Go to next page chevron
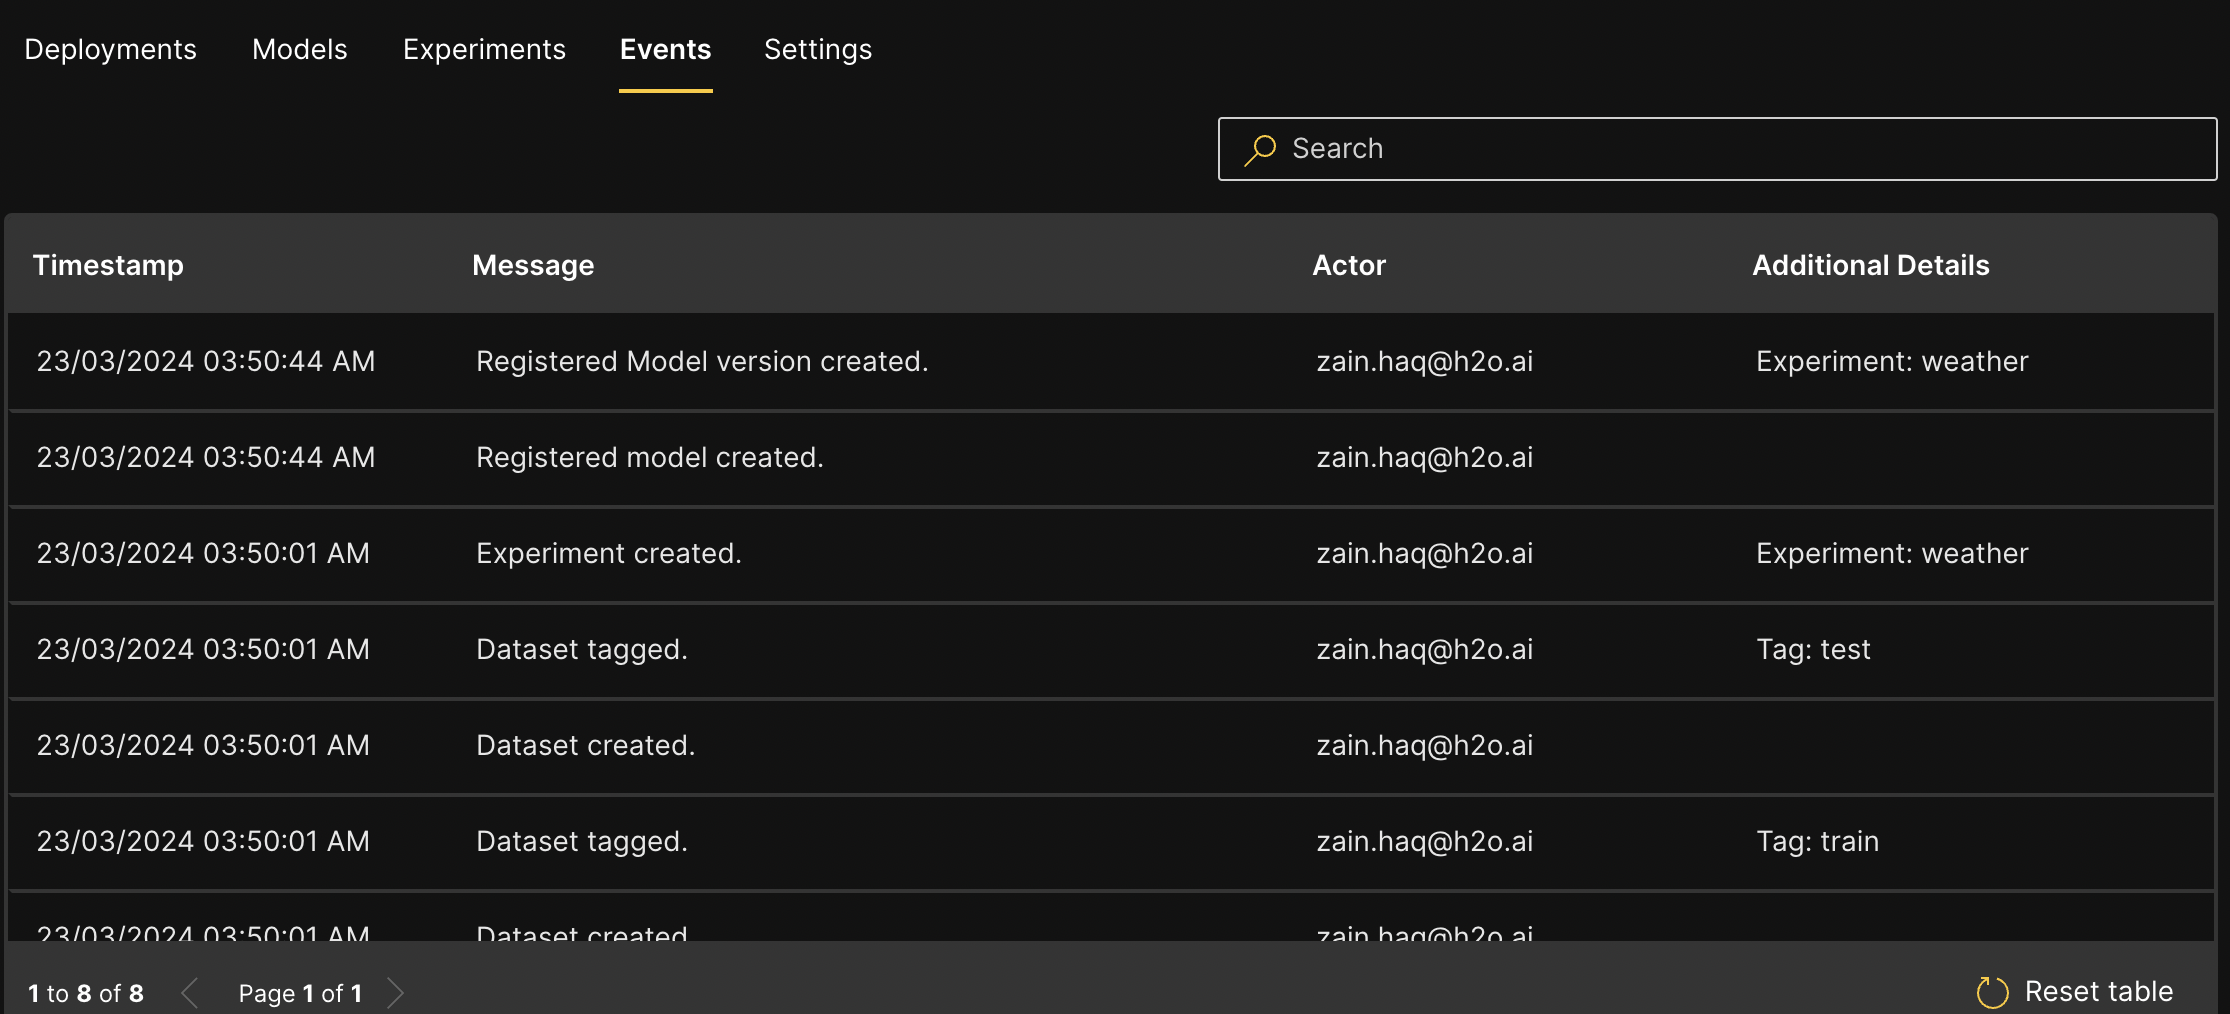Viewport: 2230px width, 1014px height. click(395, 993)
